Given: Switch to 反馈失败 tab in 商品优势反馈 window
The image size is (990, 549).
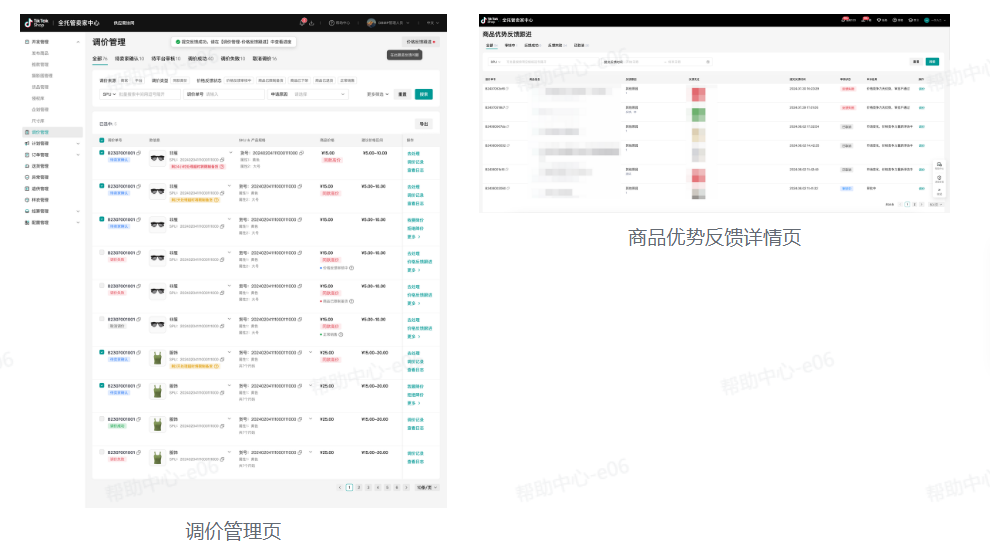Looking at the screenshot, I should (x=556, y=45).
